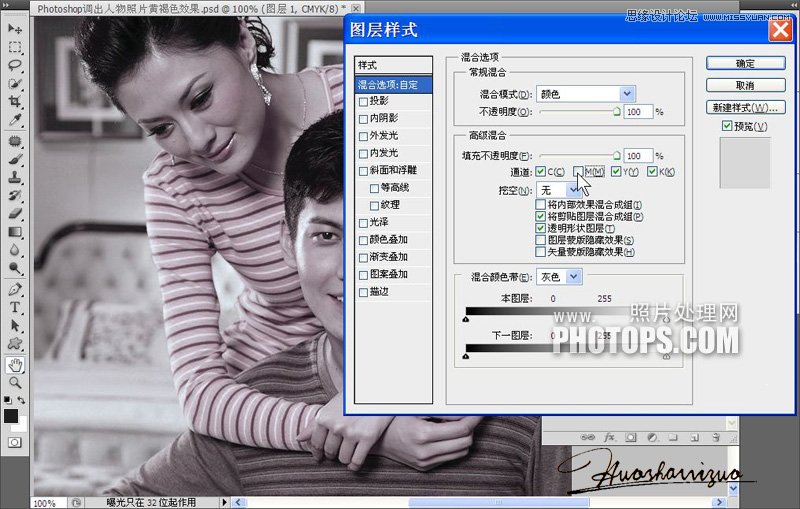Swap foreground and background colors icon
This screenshot has width=800, height=509.
(21, 400)
